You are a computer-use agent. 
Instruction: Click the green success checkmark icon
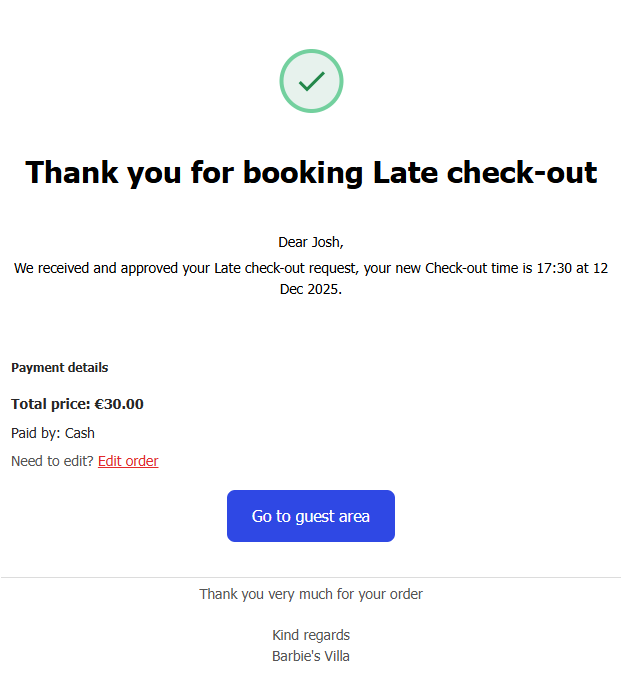[x=311, y=81]
